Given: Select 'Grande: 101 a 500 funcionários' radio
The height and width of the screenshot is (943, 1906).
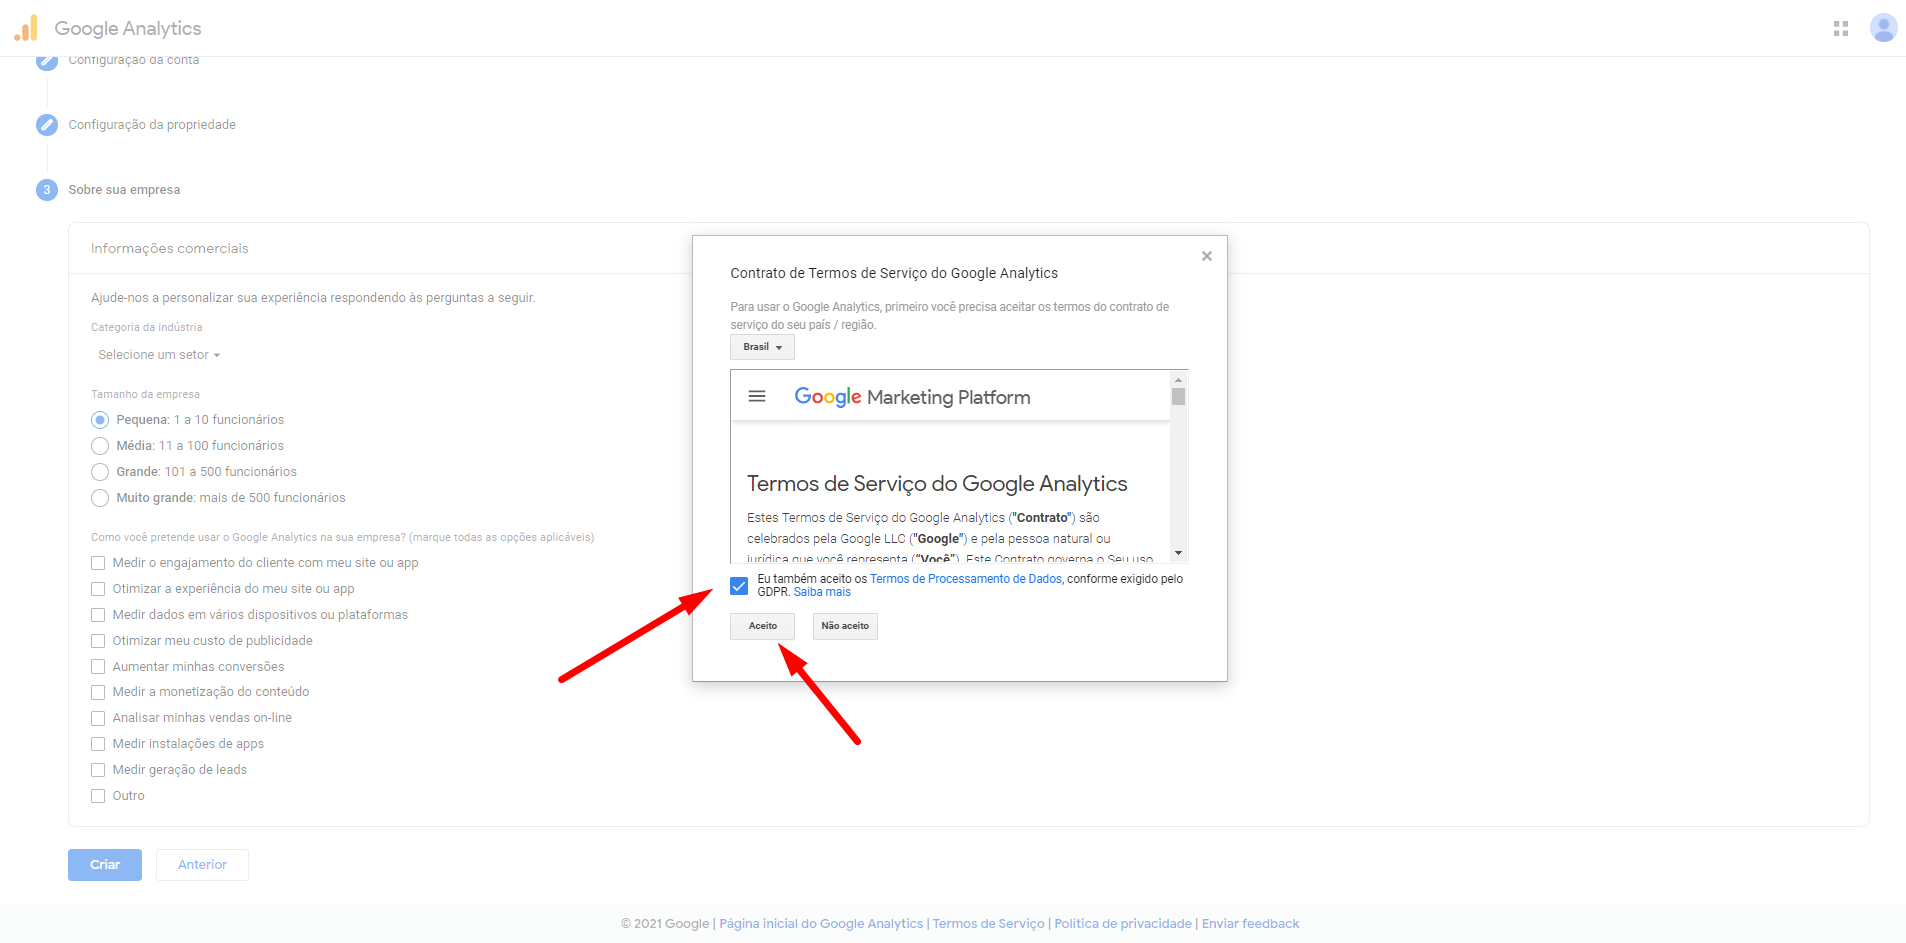Looking at the screenshot, I should tap(100, 472).
